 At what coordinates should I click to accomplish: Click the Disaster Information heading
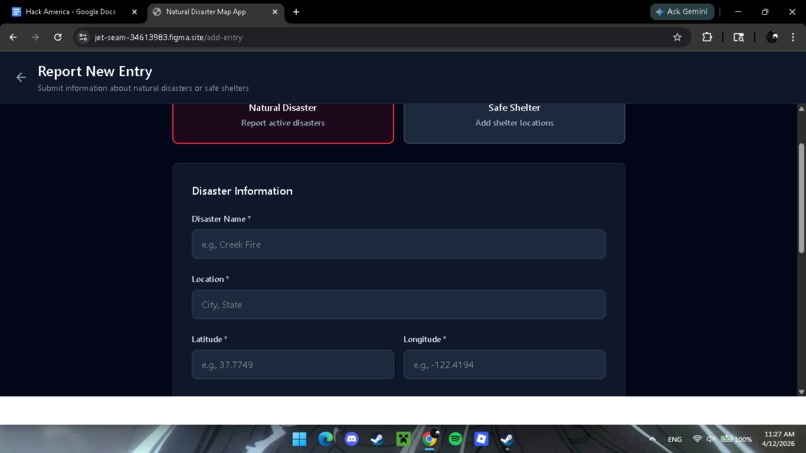pyautogui.click(x=242, y=191)
